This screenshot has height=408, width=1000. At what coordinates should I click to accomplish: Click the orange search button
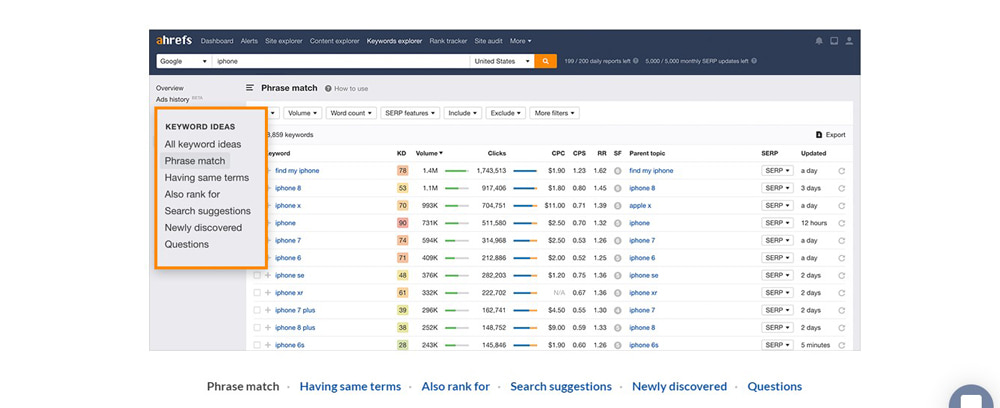545,61
